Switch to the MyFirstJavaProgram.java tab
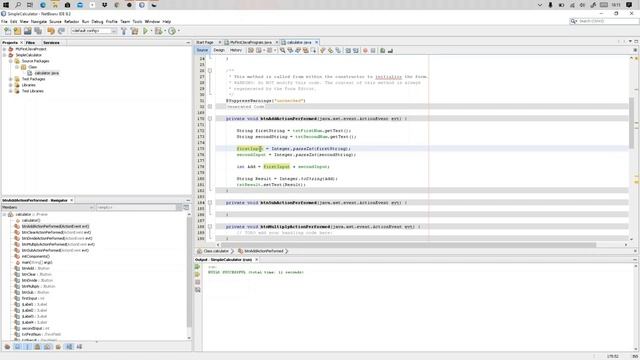The width and height of the screenshot is (640, 360). [251, 42]
